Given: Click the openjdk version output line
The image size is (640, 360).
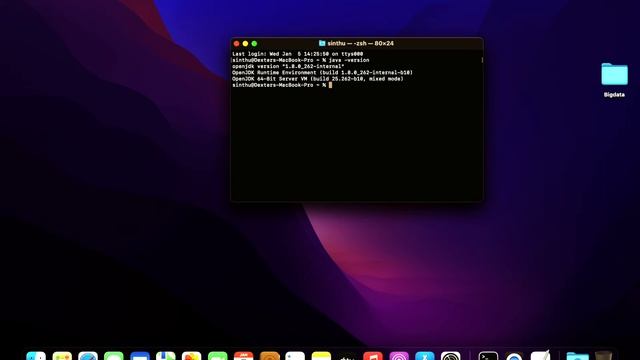Looking at the screenshot, I should (x=288, y=66).
